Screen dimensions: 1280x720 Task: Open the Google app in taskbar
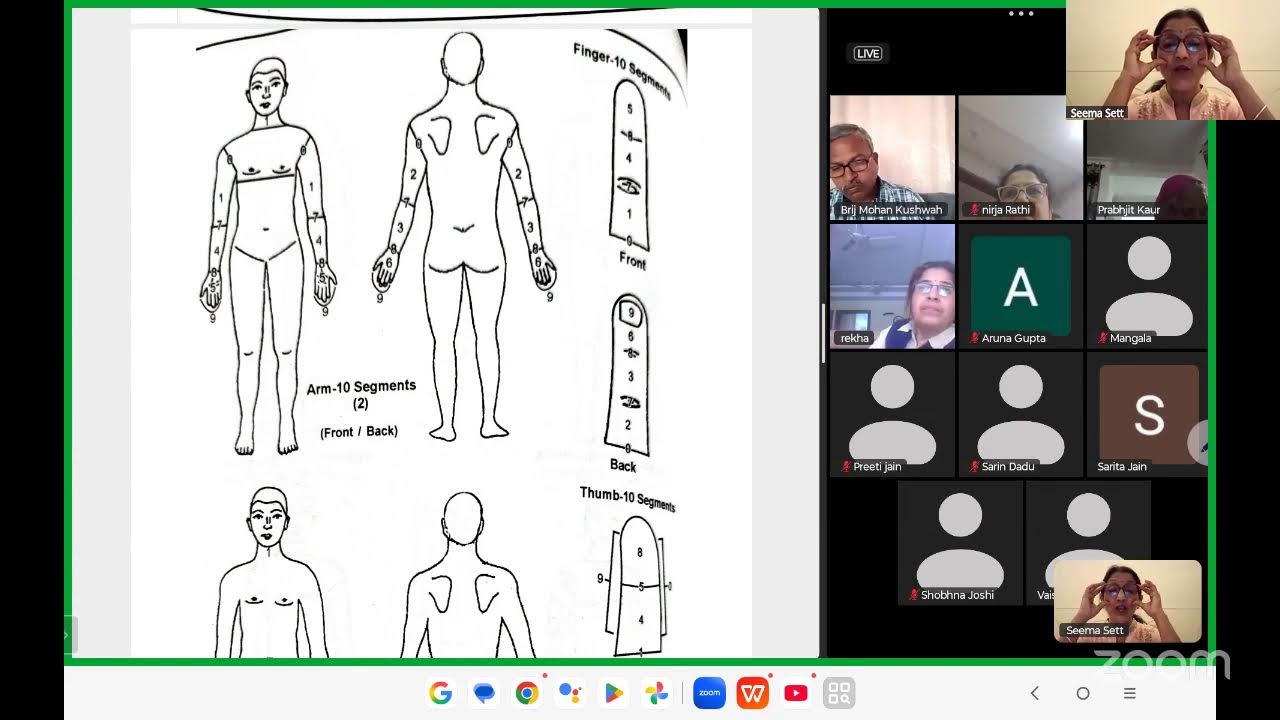441,693
